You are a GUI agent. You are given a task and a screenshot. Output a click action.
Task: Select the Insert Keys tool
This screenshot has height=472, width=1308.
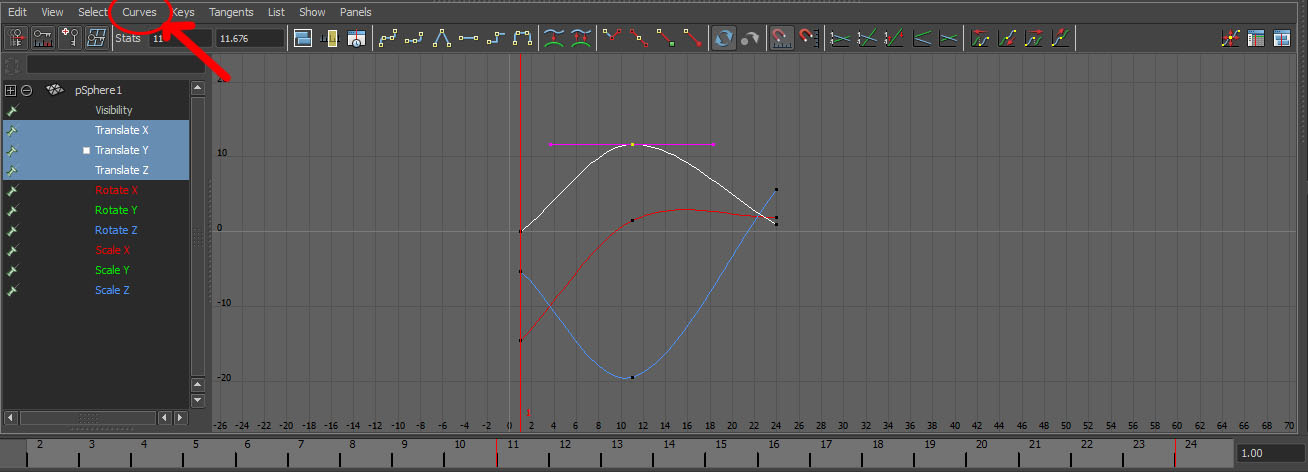(43, 38)
